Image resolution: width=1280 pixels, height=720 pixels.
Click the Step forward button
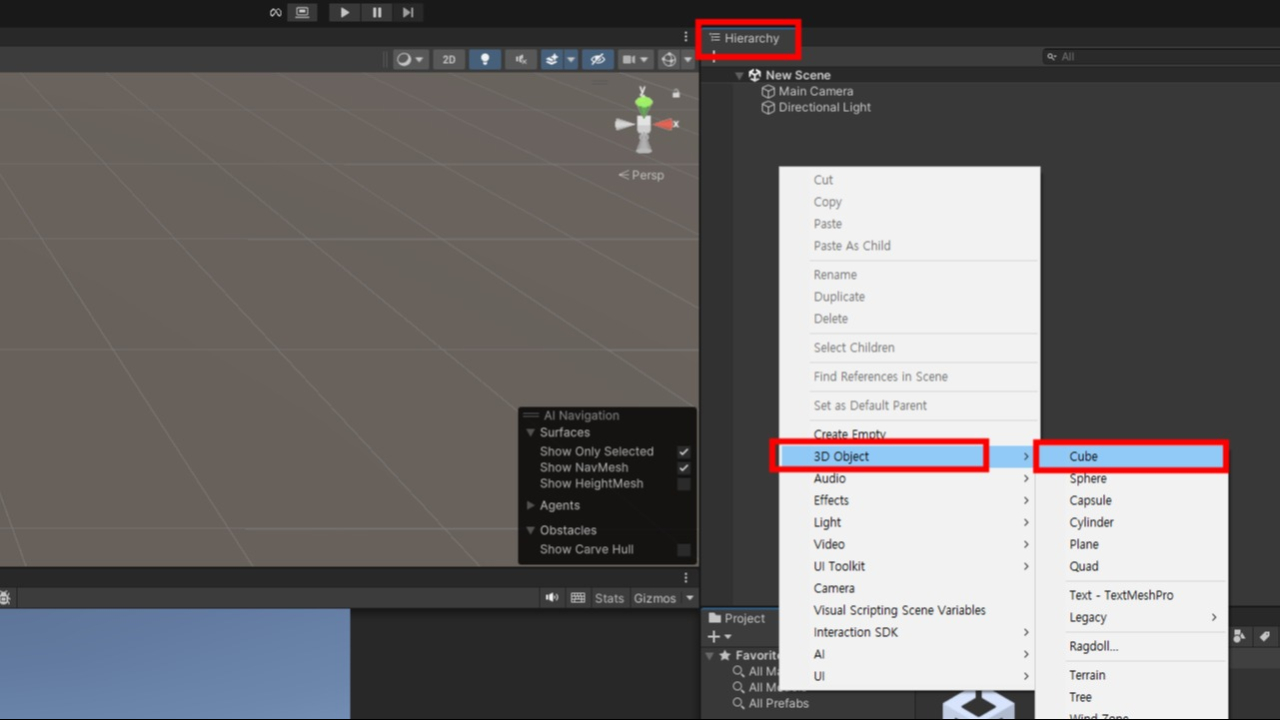coord(407,13)
